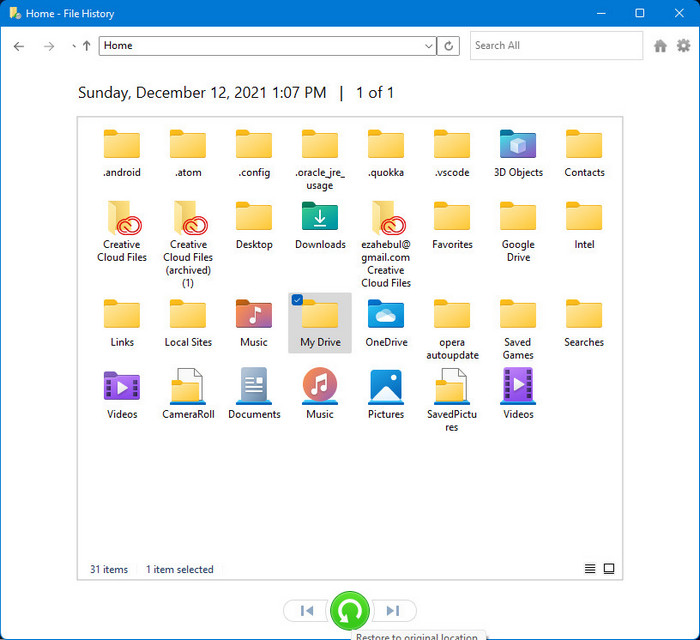Select the Pictures library

click(386, 394)
